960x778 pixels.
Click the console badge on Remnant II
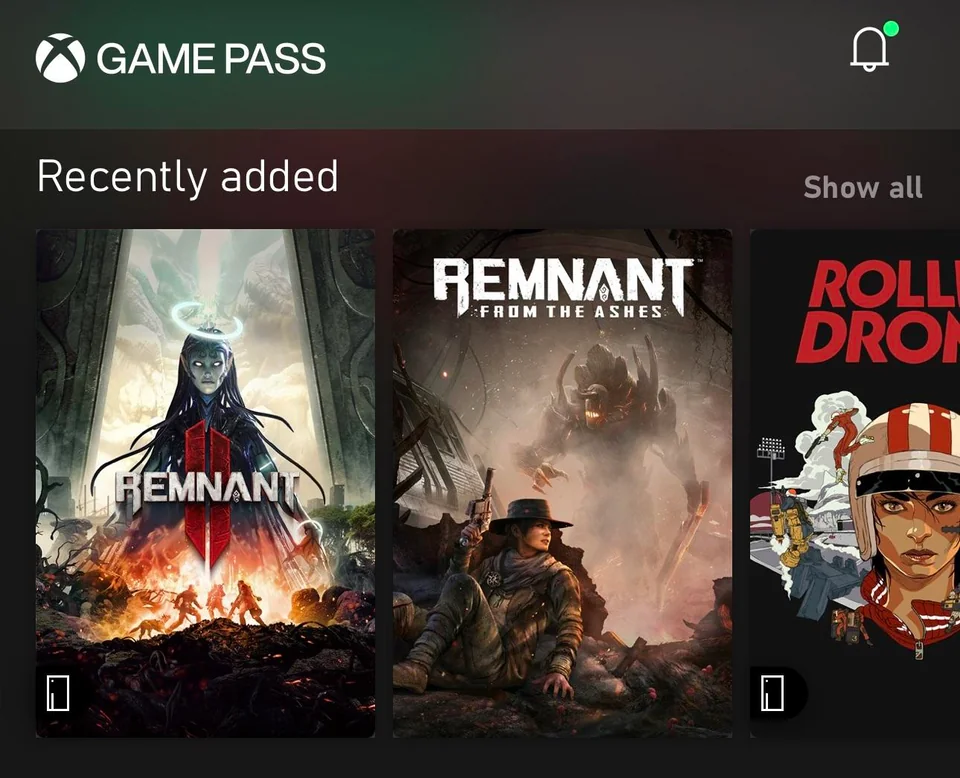coord(59,694)
